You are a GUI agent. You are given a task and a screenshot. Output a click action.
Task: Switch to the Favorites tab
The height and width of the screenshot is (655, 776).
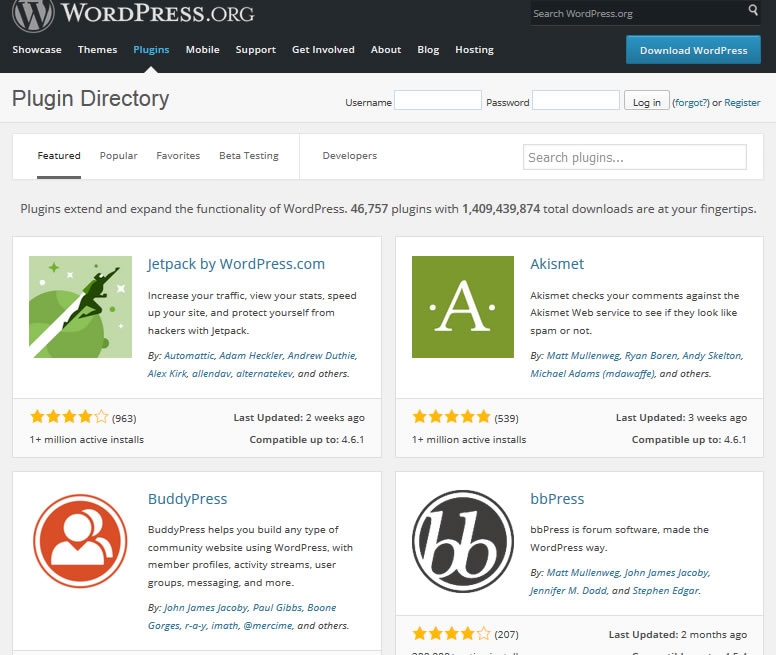[x=178, y=155]
